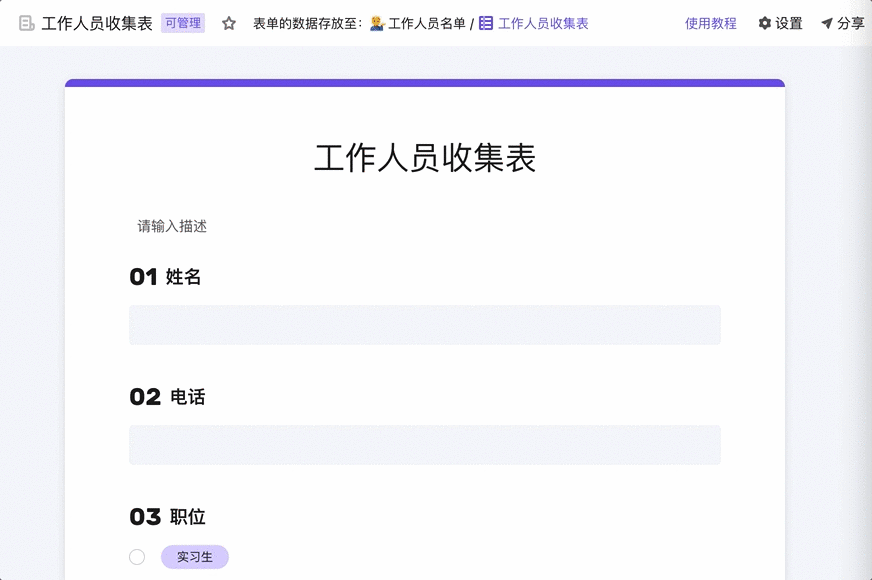The height and width of the screenshot is (580, 872).
Task: Focus the 姓名 input field
Action: [x=425, y=325]
